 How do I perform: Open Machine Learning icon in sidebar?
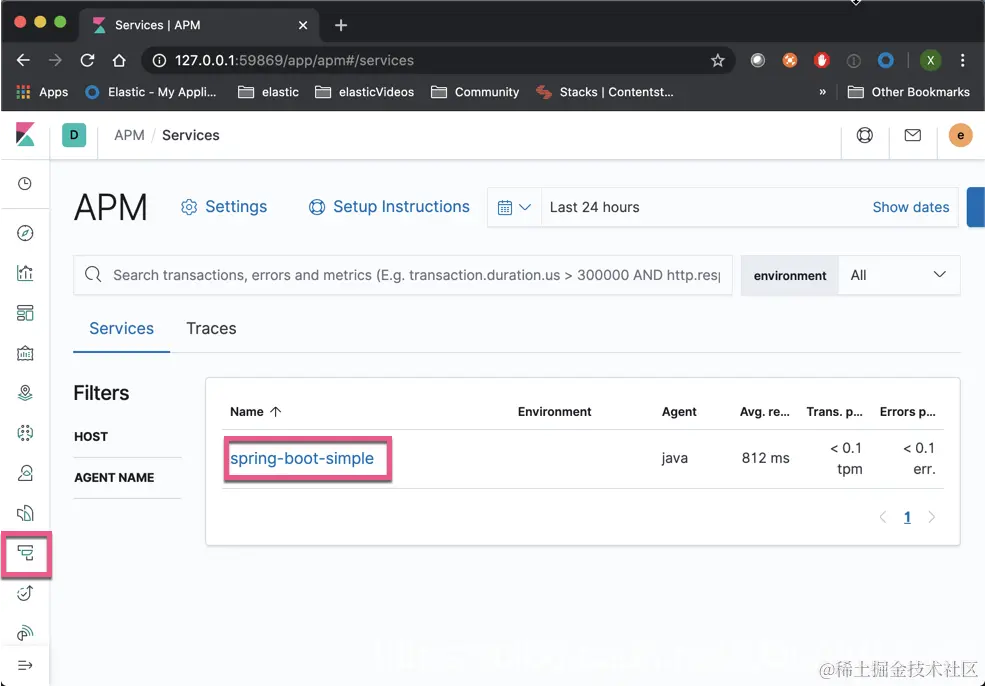[24, 433]
